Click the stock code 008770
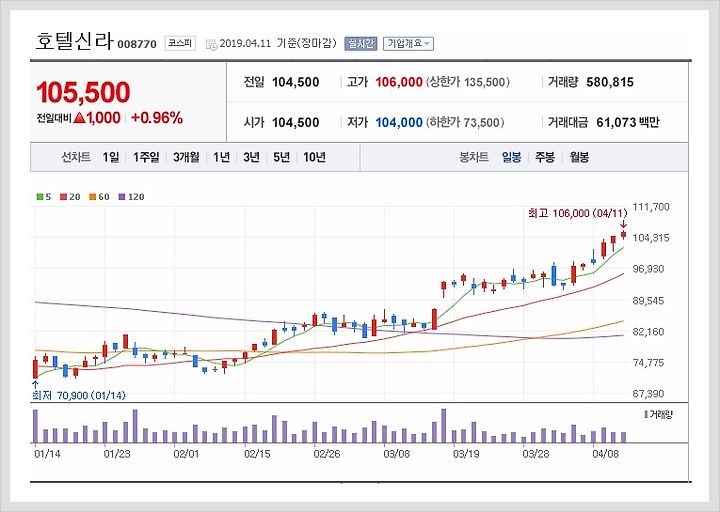Viewport: 720px width, 512px height. click(x=137, y=45)
